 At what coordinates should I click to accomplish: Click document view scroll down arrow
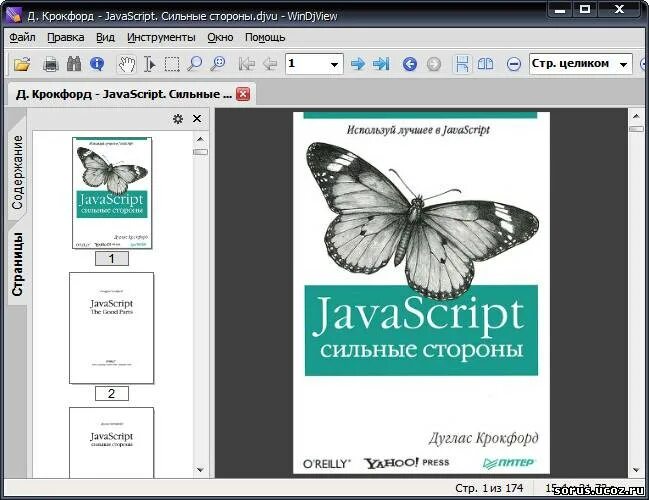tap(636, 470)
